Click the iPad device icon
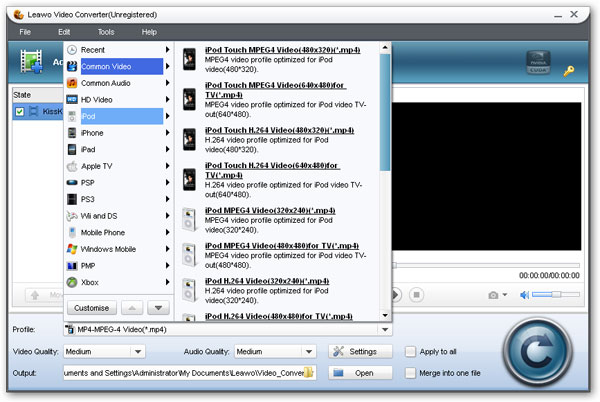 (x=72, y=149)
